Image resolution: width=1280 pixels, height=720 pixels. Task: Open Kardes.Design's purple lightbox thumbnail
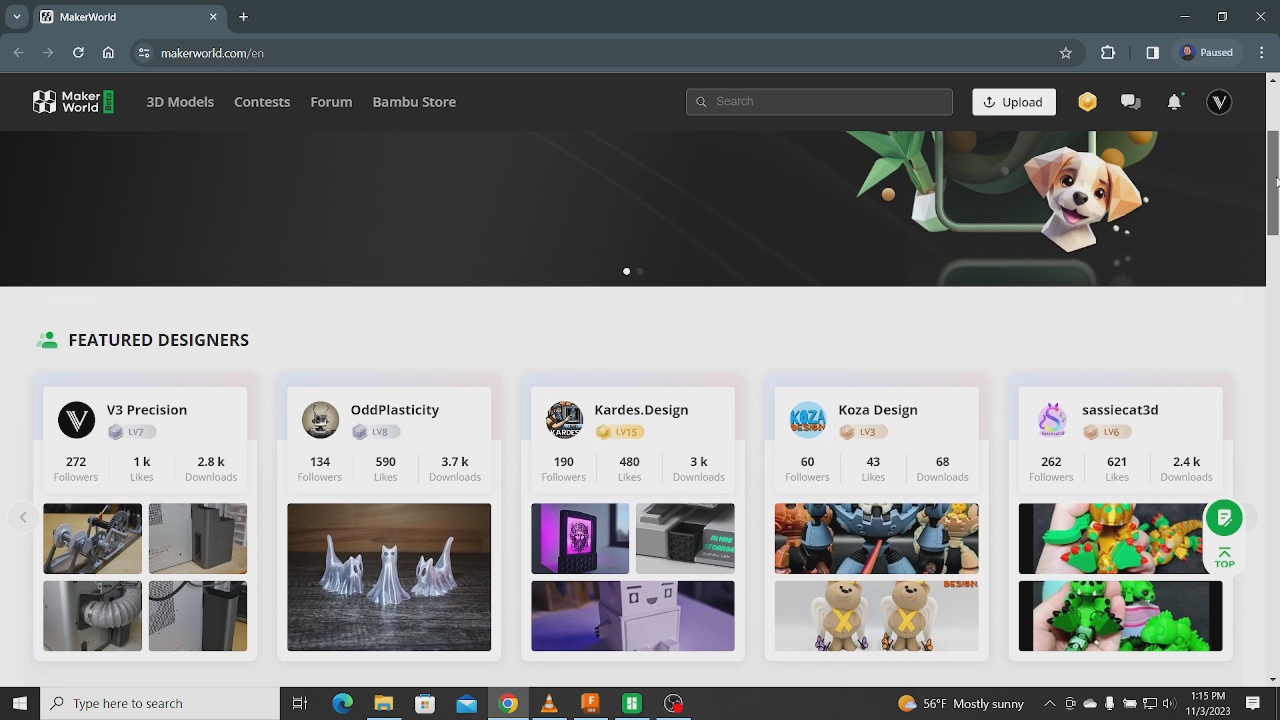pyautogui.click(x=580, y=539)
